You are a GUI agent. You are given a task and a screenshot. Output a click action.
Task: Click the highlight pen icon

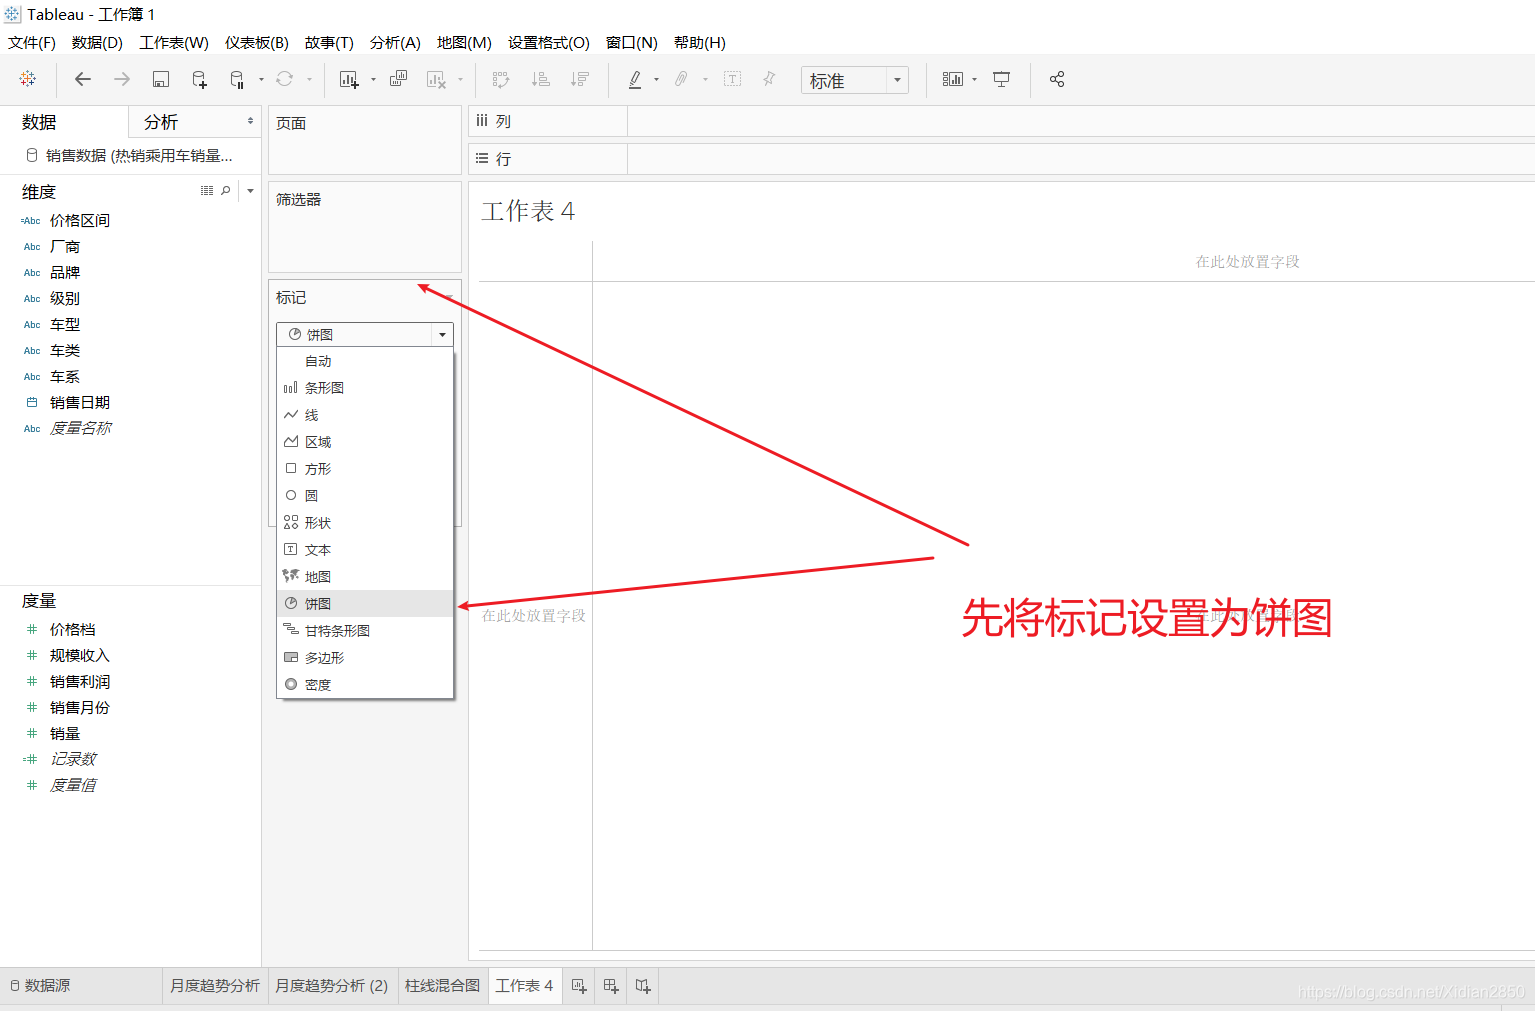[x=635, y=79]
